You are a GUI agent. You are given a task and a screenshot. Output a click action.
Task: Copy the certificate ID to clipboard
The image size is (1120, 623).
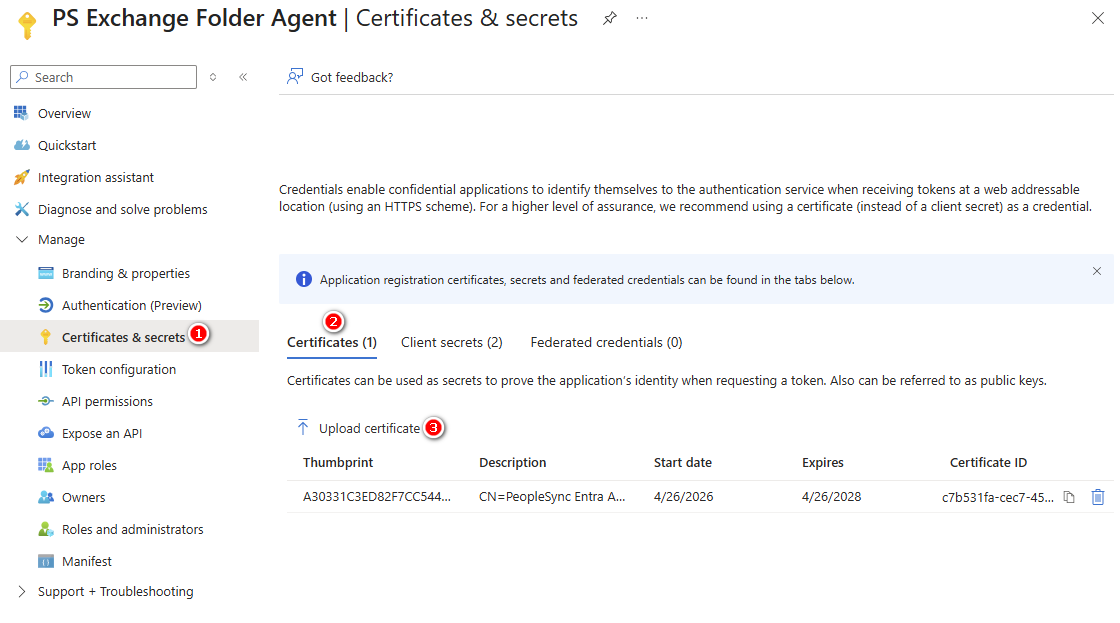pyautogui.click(x=1069, y=497)
